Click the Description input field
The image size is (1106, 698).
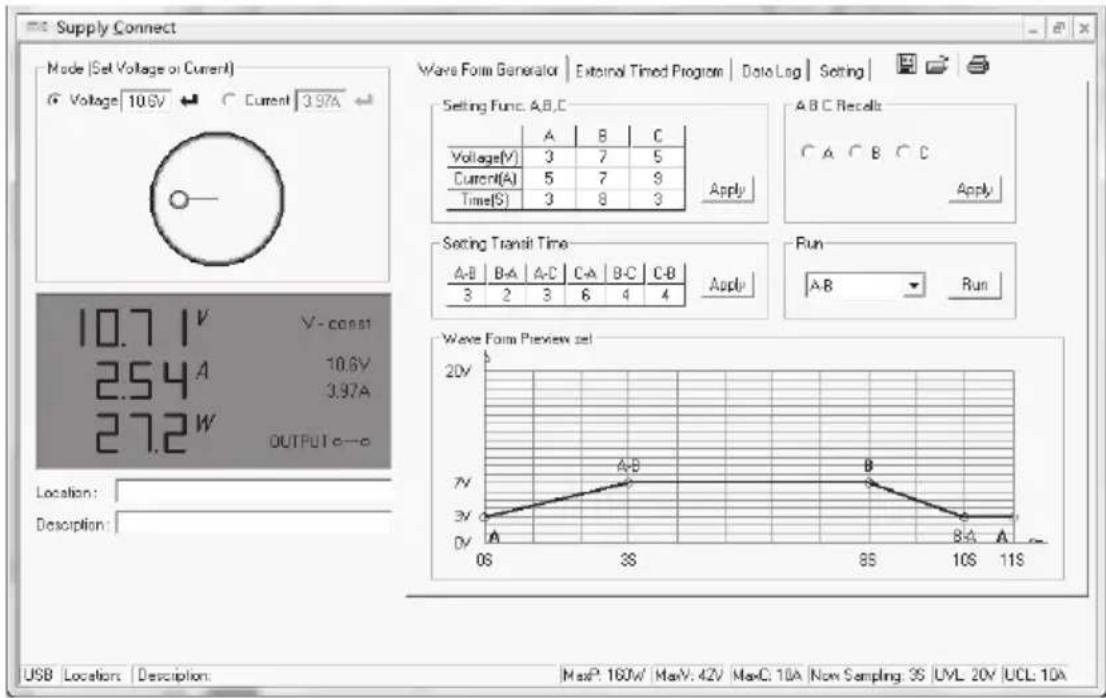[253, 523]
